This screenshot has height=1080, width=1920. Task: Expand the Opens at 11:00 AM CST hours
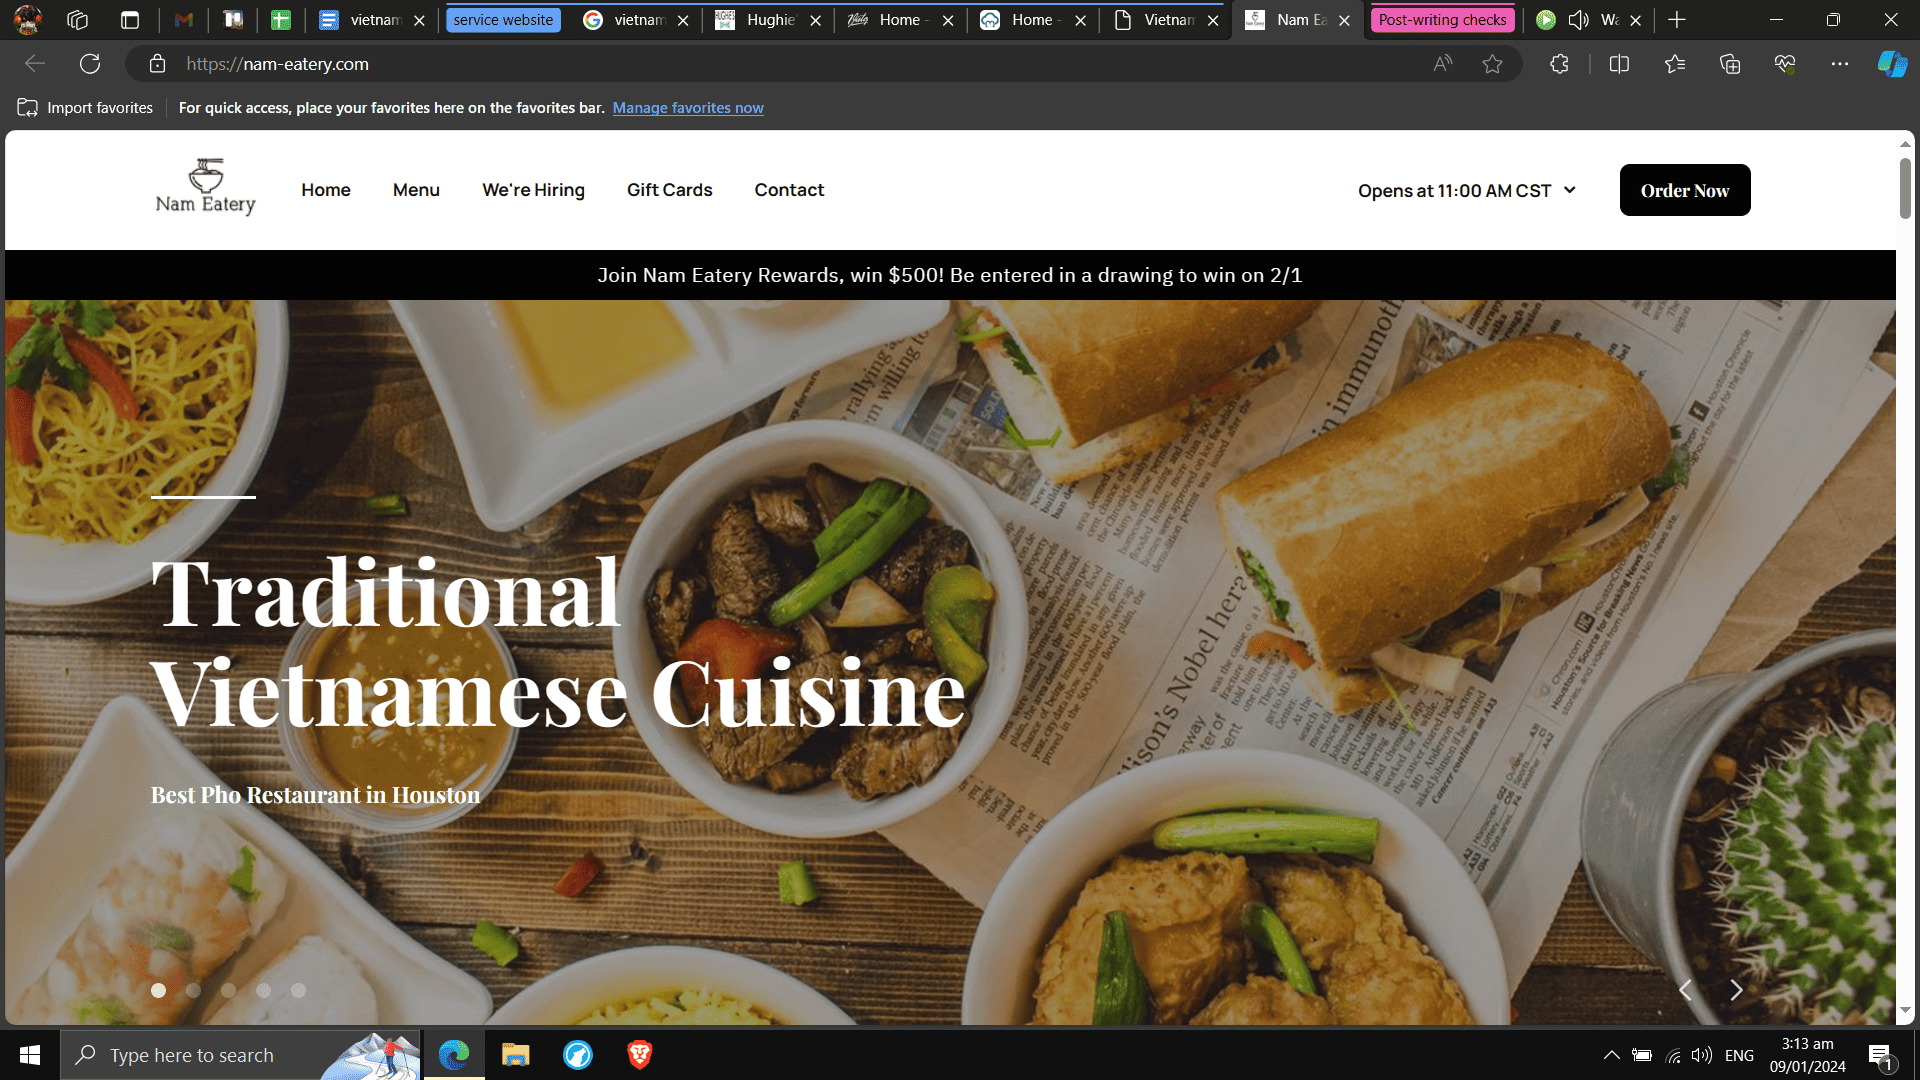click(x=1467, y=190)
